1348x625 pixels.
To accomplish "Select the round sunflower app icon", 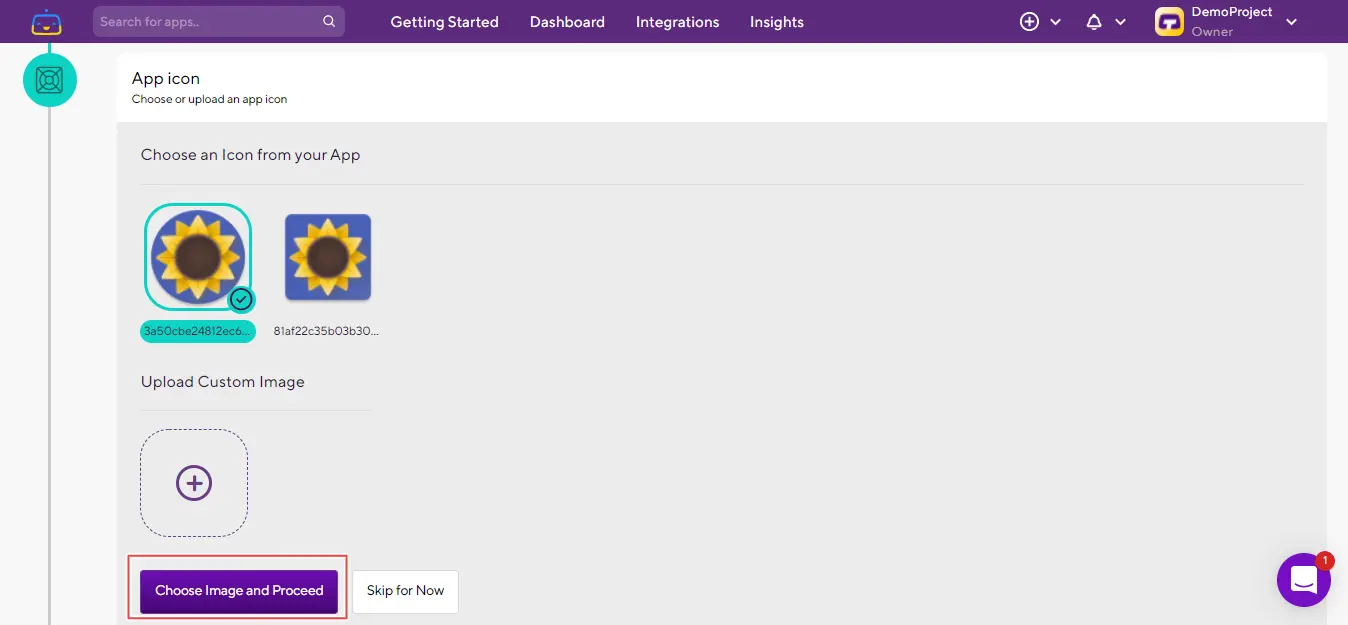I will click(197, 257).
